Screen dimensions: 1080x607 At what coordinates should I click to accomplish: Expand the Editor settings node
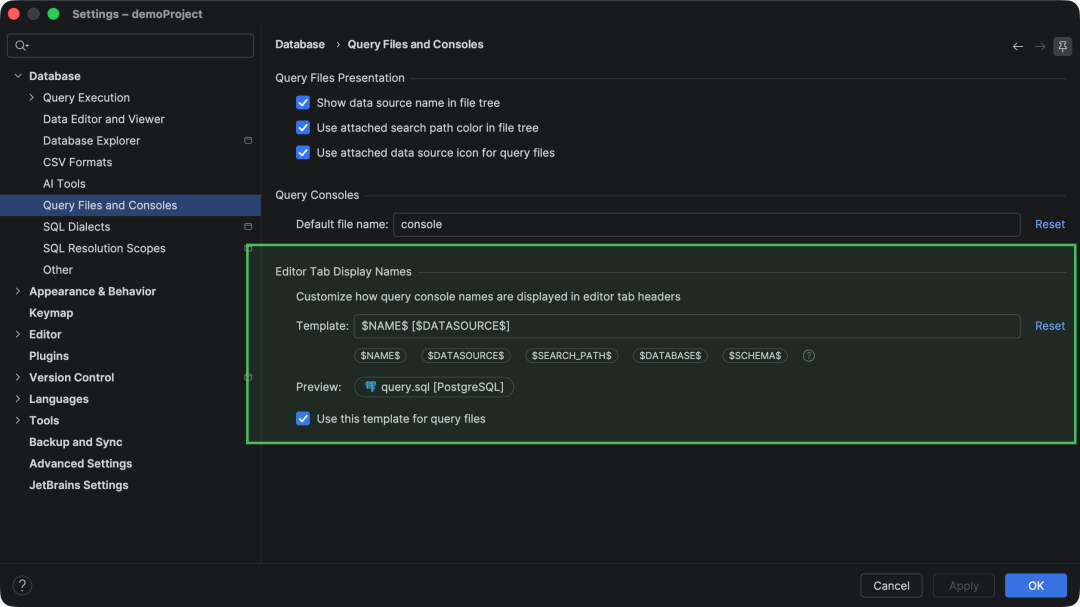pos(18,334)
